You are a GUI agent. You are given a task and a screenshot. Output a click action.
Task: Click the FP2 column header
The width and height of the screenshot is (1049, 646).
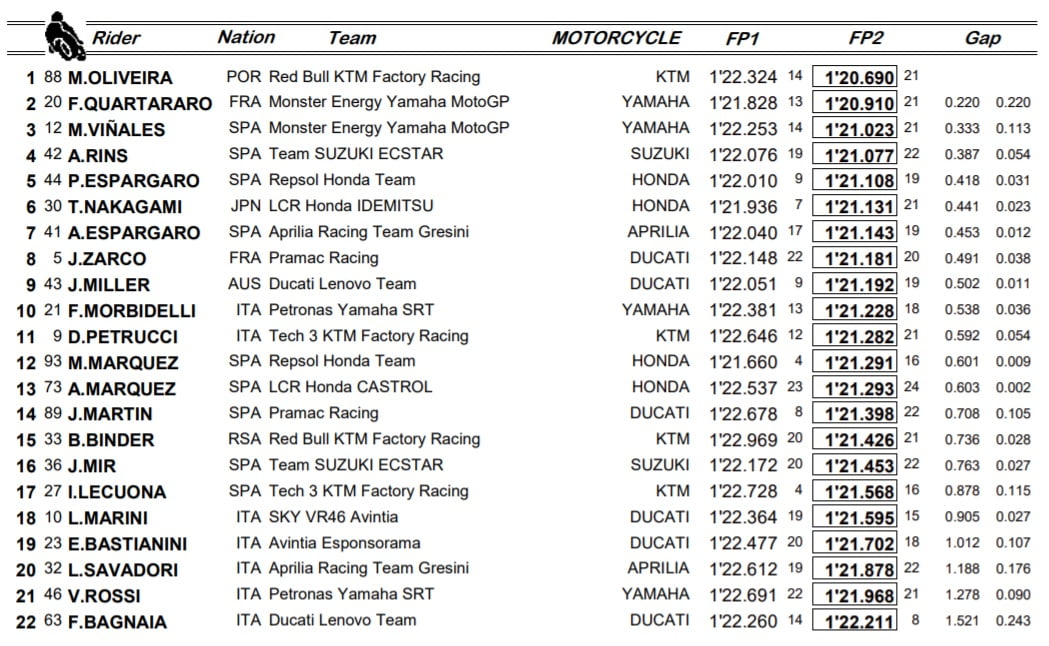pyautogui.click(x=866, y=39)
